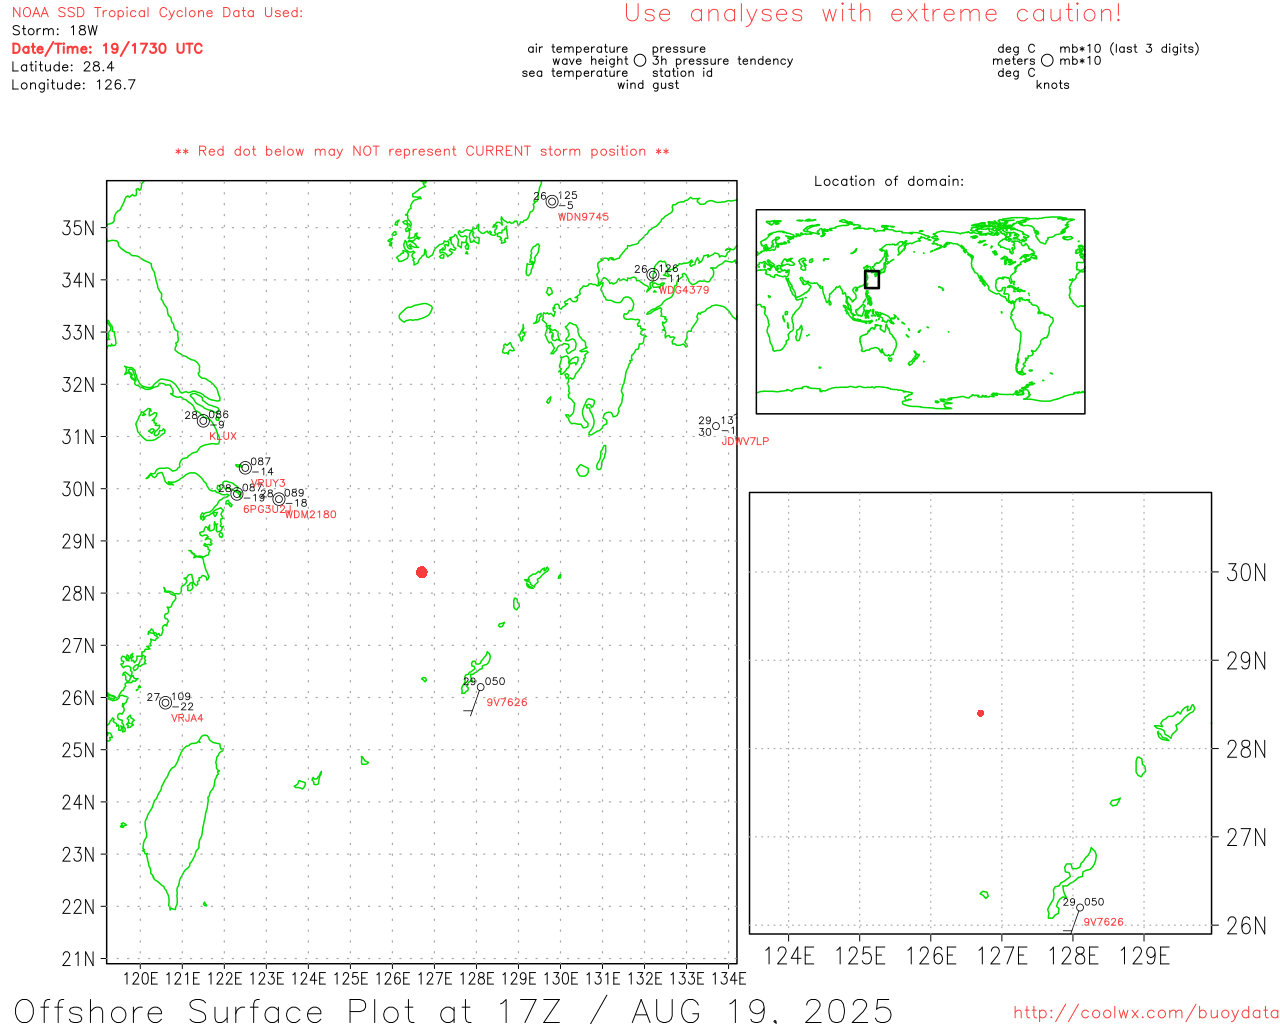
Task: Click the Longitude: 126.7 text
Action: pyautogui.click(x=73, y=85)
